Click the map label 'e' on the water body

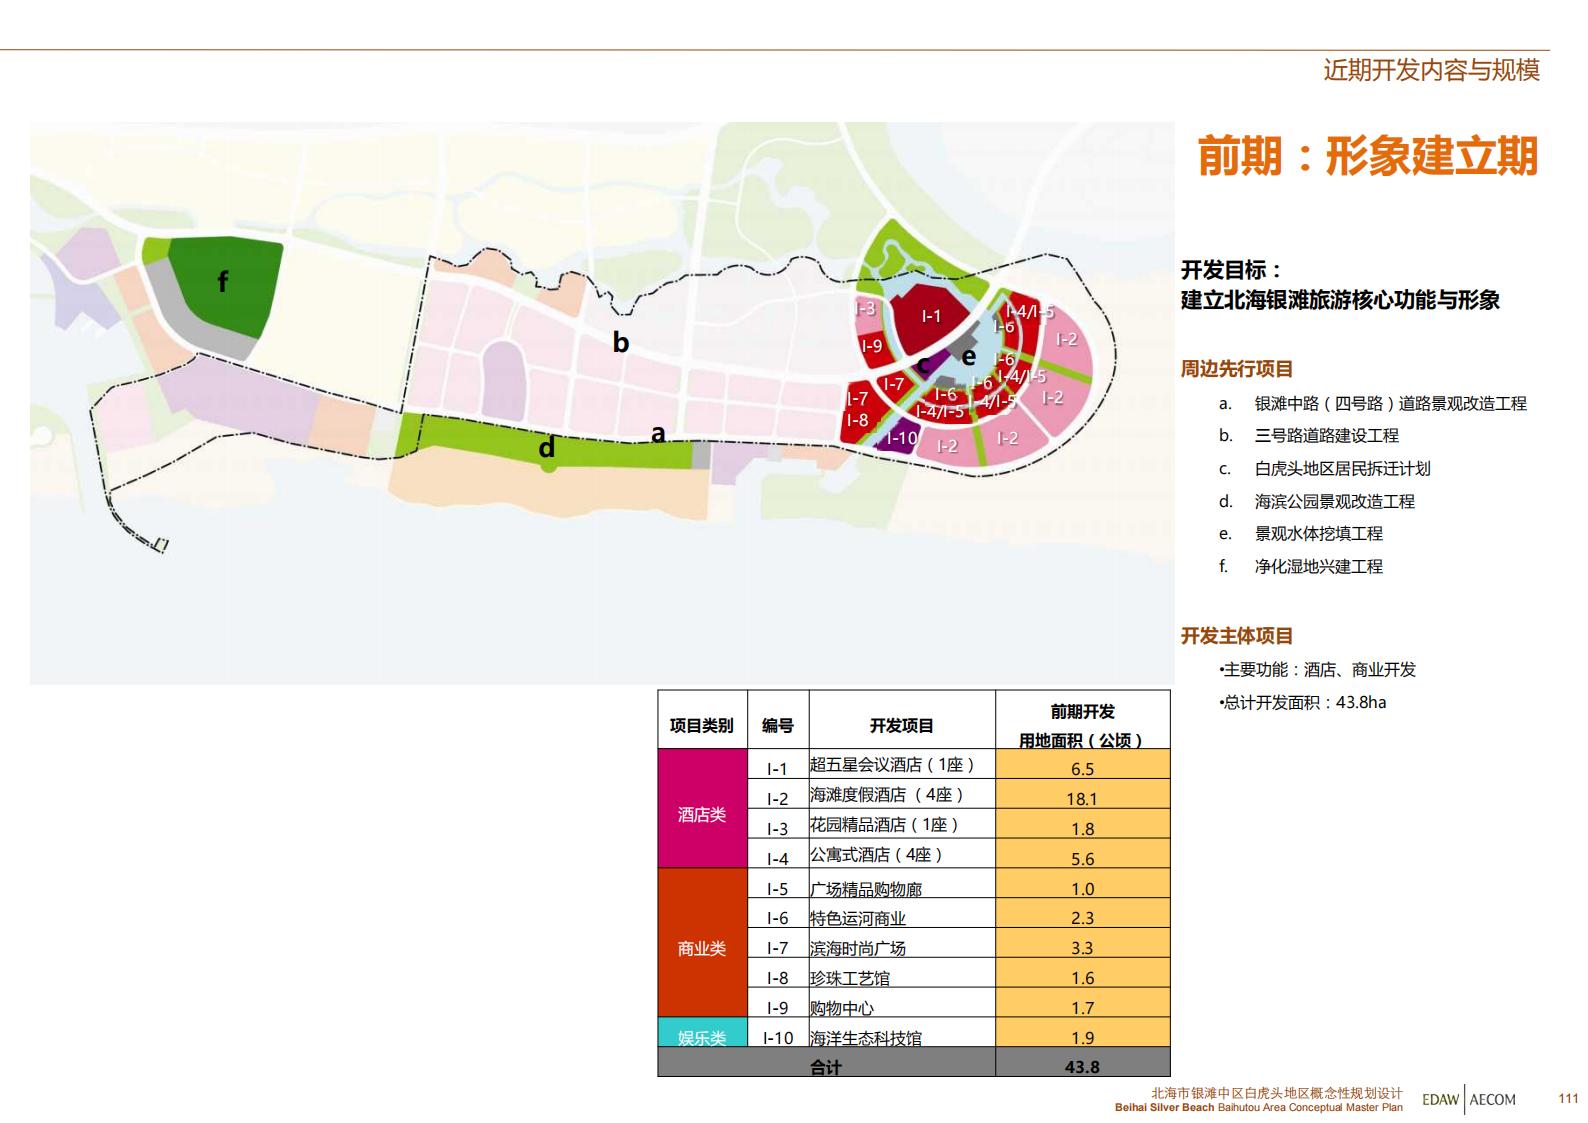tap(968, 355)
